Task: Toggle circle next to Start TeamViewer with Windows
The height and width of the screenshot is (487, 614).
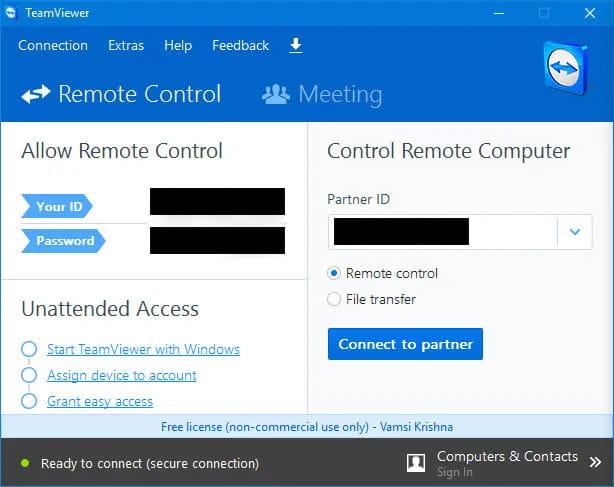Action: [29, 349]
